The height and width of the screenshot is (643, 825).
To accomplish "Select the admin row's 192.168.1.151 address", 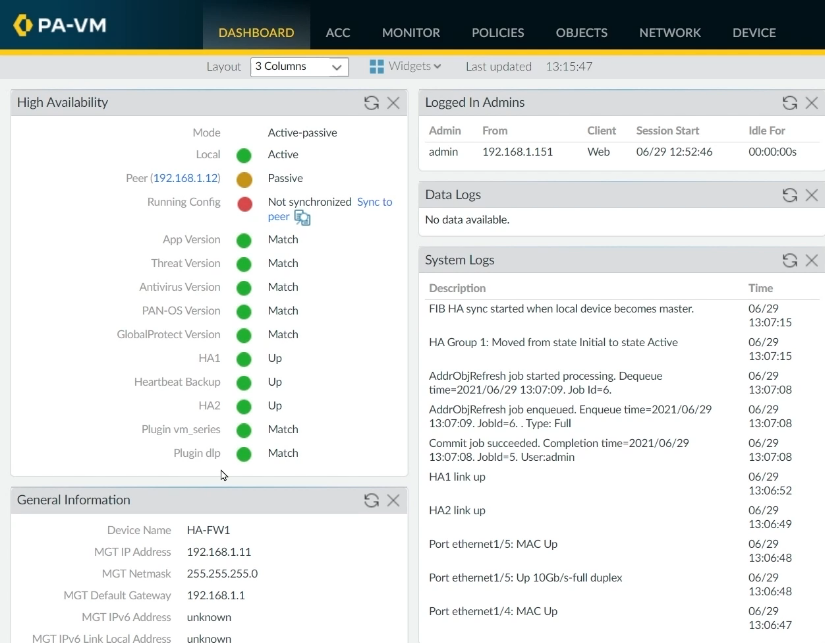I will (517, 152).
